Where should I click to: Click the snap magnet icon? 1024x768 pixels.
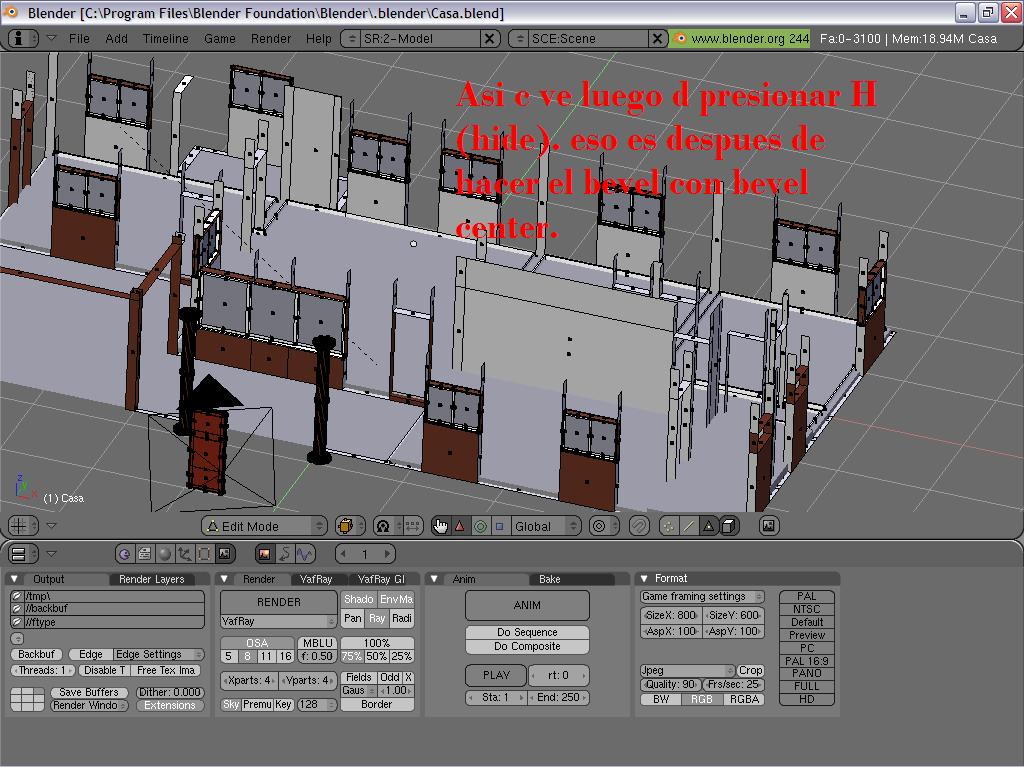tap(639, 526)
